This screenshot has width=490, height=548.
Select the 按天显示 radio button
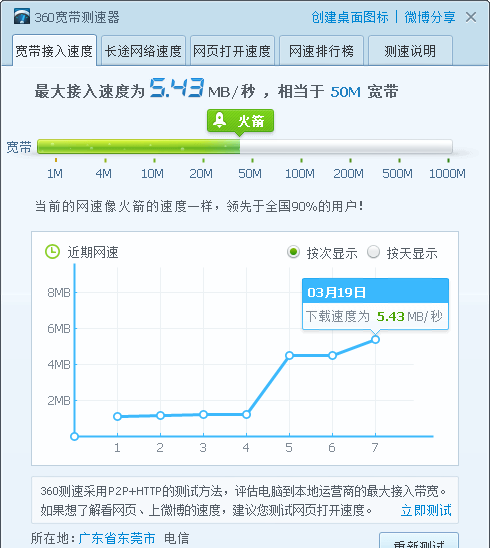click(373, 252)
